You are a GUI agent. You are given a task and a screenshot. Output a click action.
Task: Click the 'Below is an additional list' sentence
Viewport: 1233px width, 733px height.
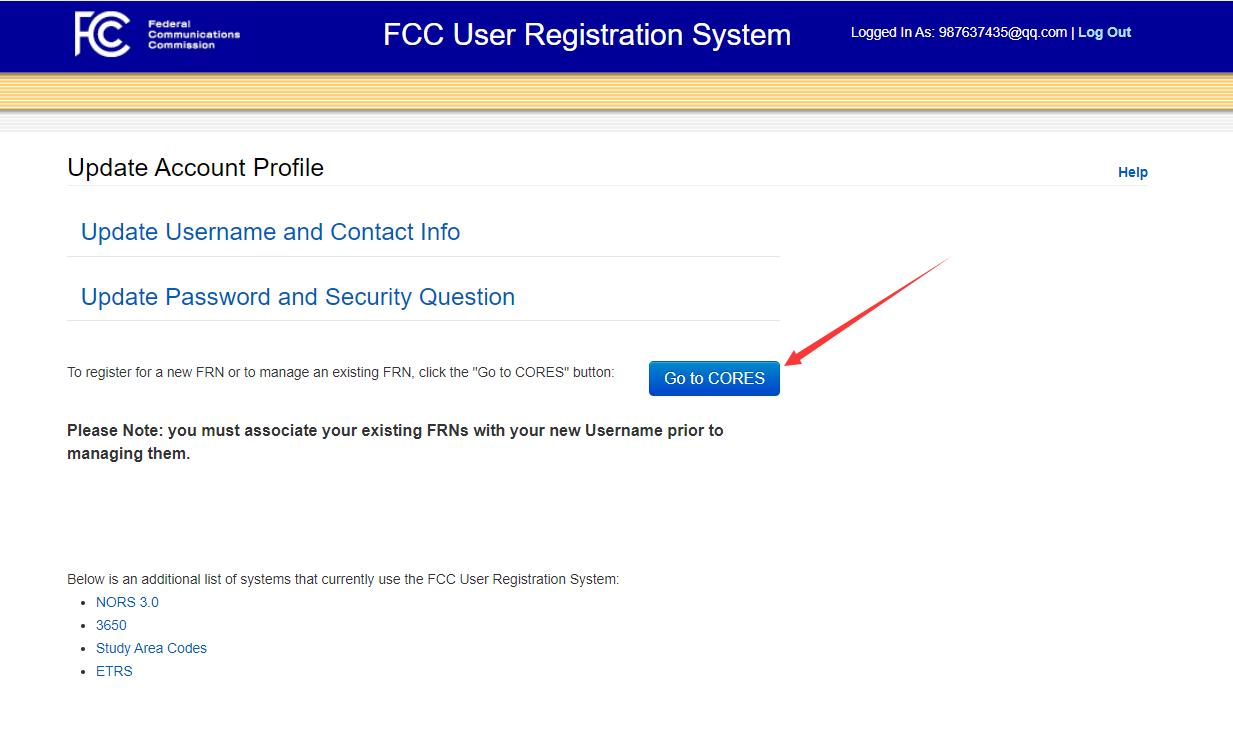pyautogui.click(x=342, y=579)
